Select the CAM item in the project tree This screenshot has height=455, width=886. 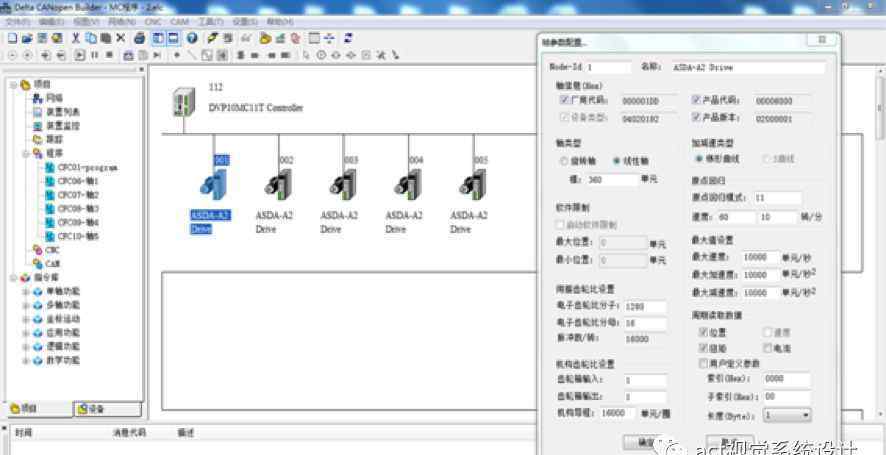click(x=53, y=264)
